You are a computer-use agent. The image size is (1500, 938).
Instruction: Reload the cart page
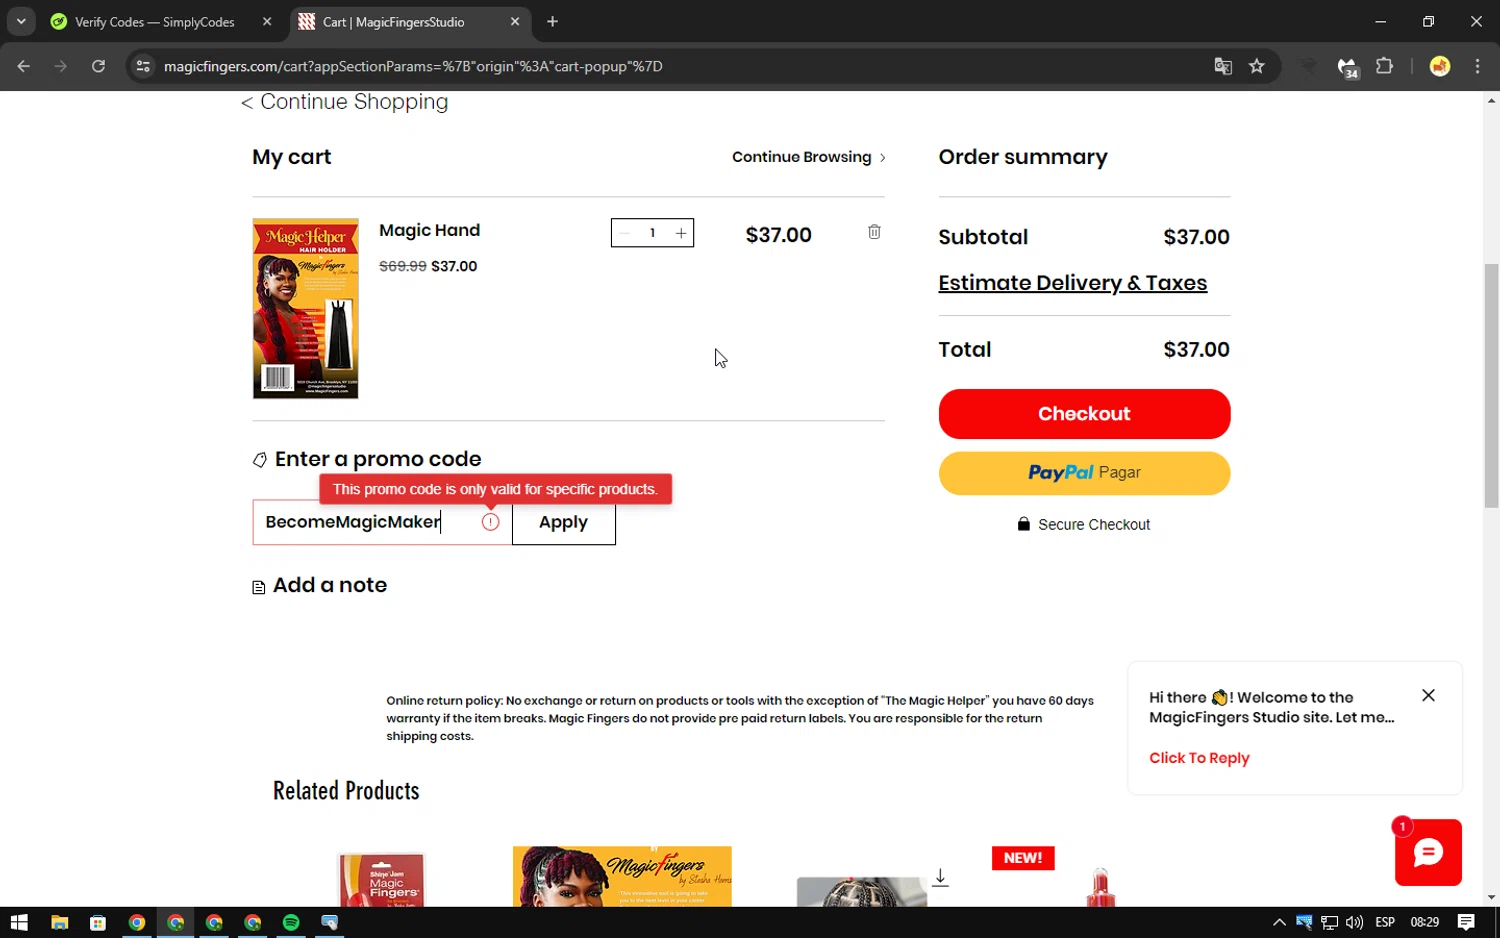point(98,66)
